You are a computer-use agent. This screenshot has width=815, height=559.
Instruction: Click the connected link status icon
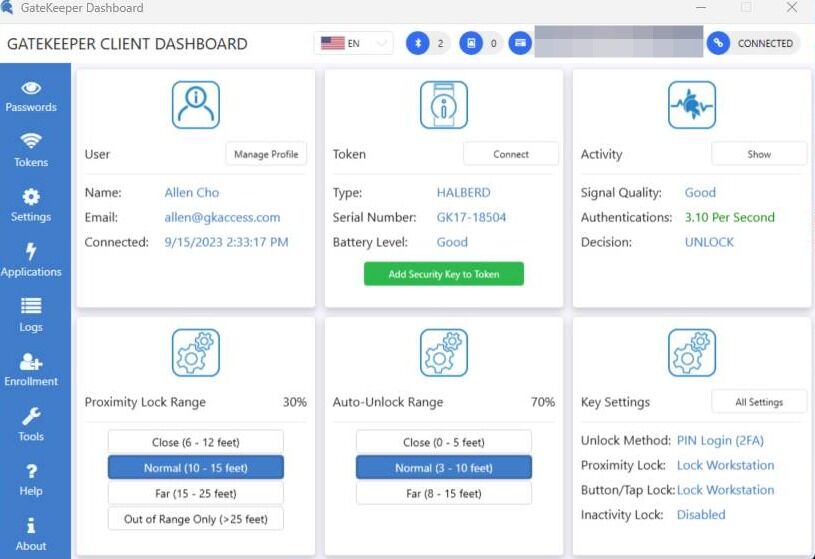click(x=718, y=43)
